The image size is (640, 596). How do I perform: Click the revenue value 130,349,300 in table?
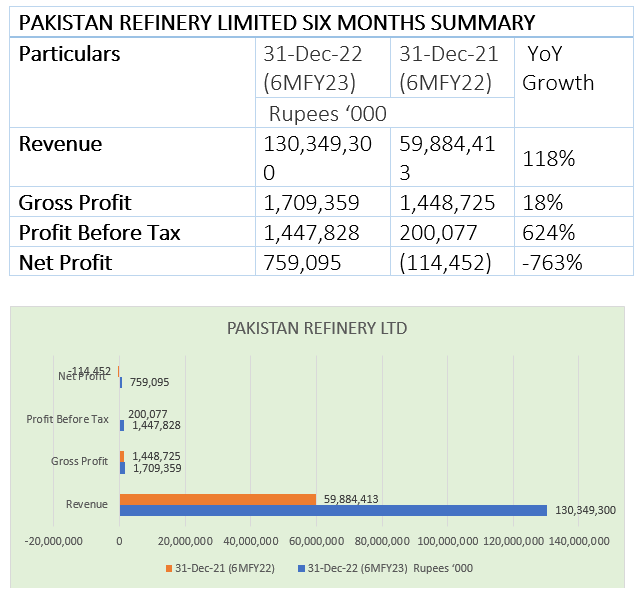tap(318, 158)
